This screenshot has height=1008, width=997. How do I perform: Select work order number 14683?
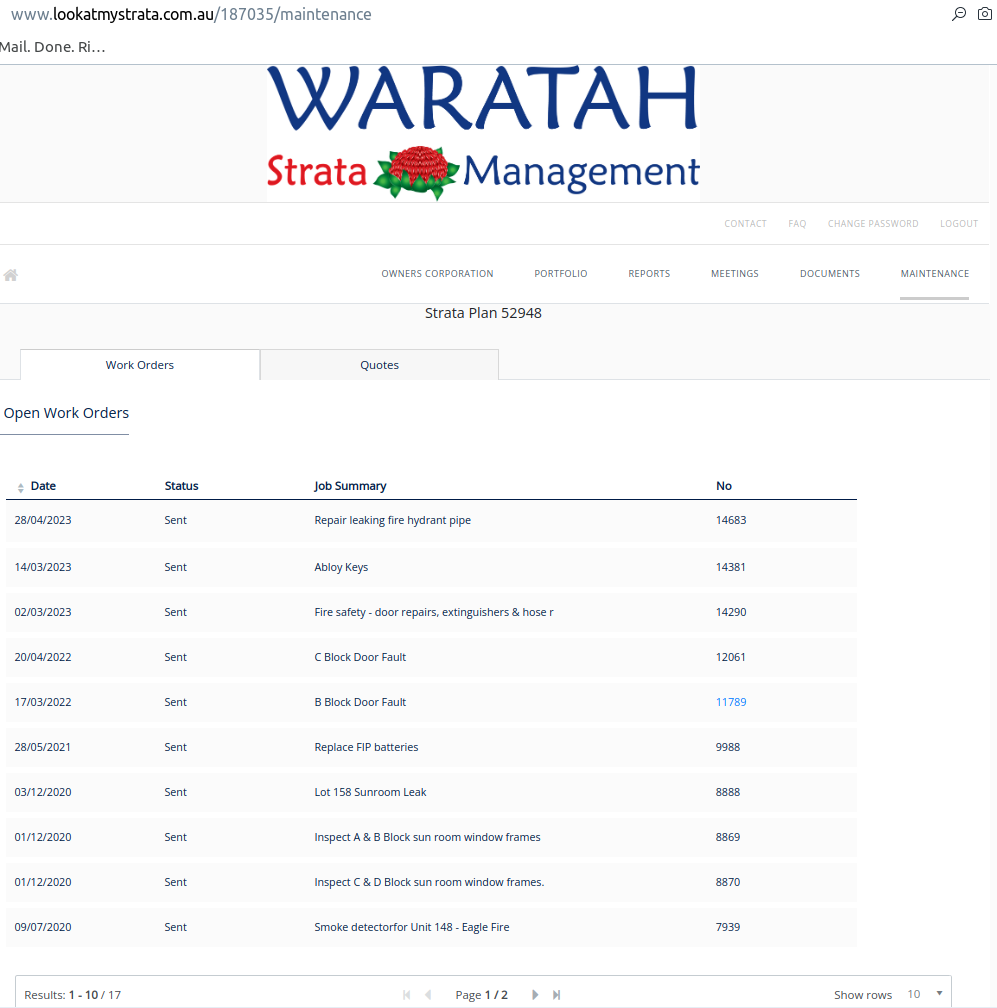click(x=731, y=520)
